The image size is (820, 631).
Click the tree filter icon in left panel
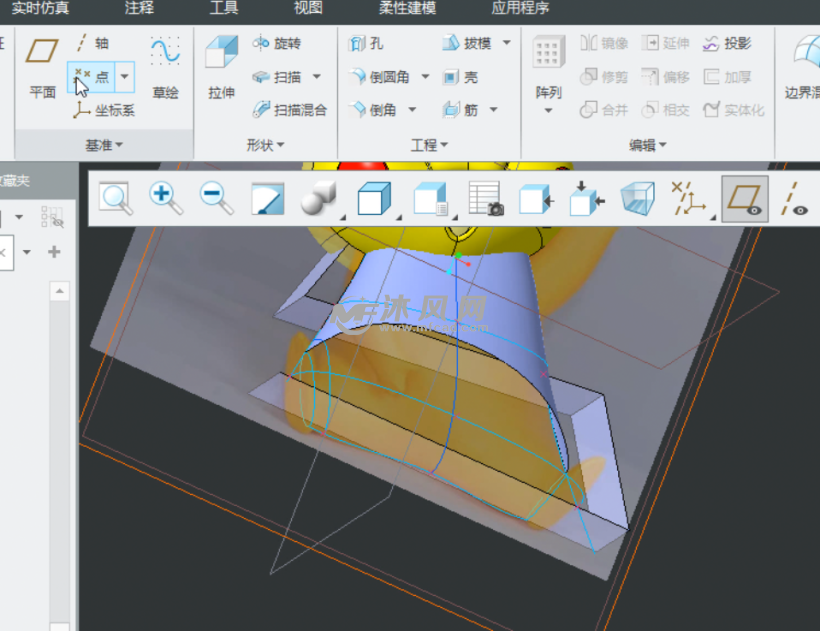(x=52, y=217)
